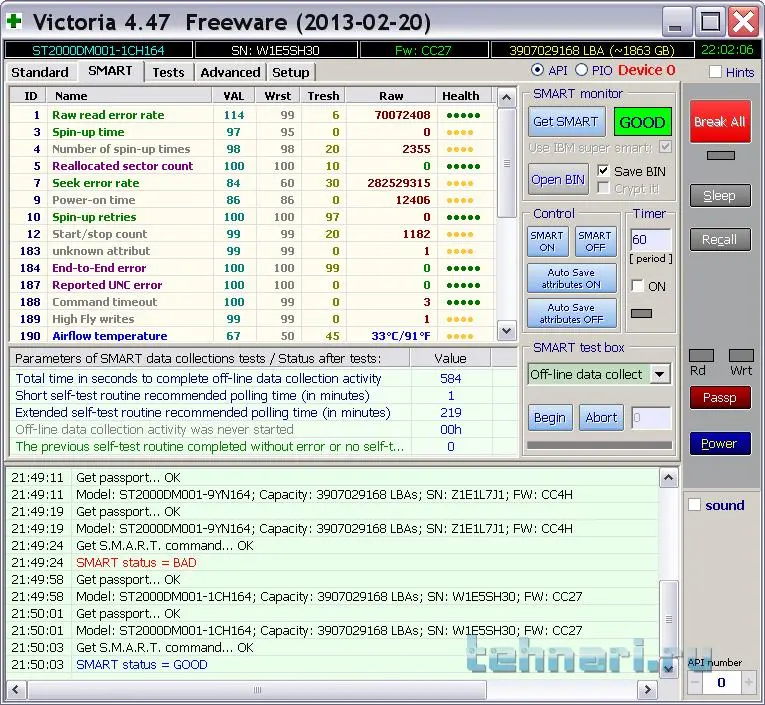Viewport: 765px width, 705px height.
Task: Open the Setup tab
Action: (291, 72)
